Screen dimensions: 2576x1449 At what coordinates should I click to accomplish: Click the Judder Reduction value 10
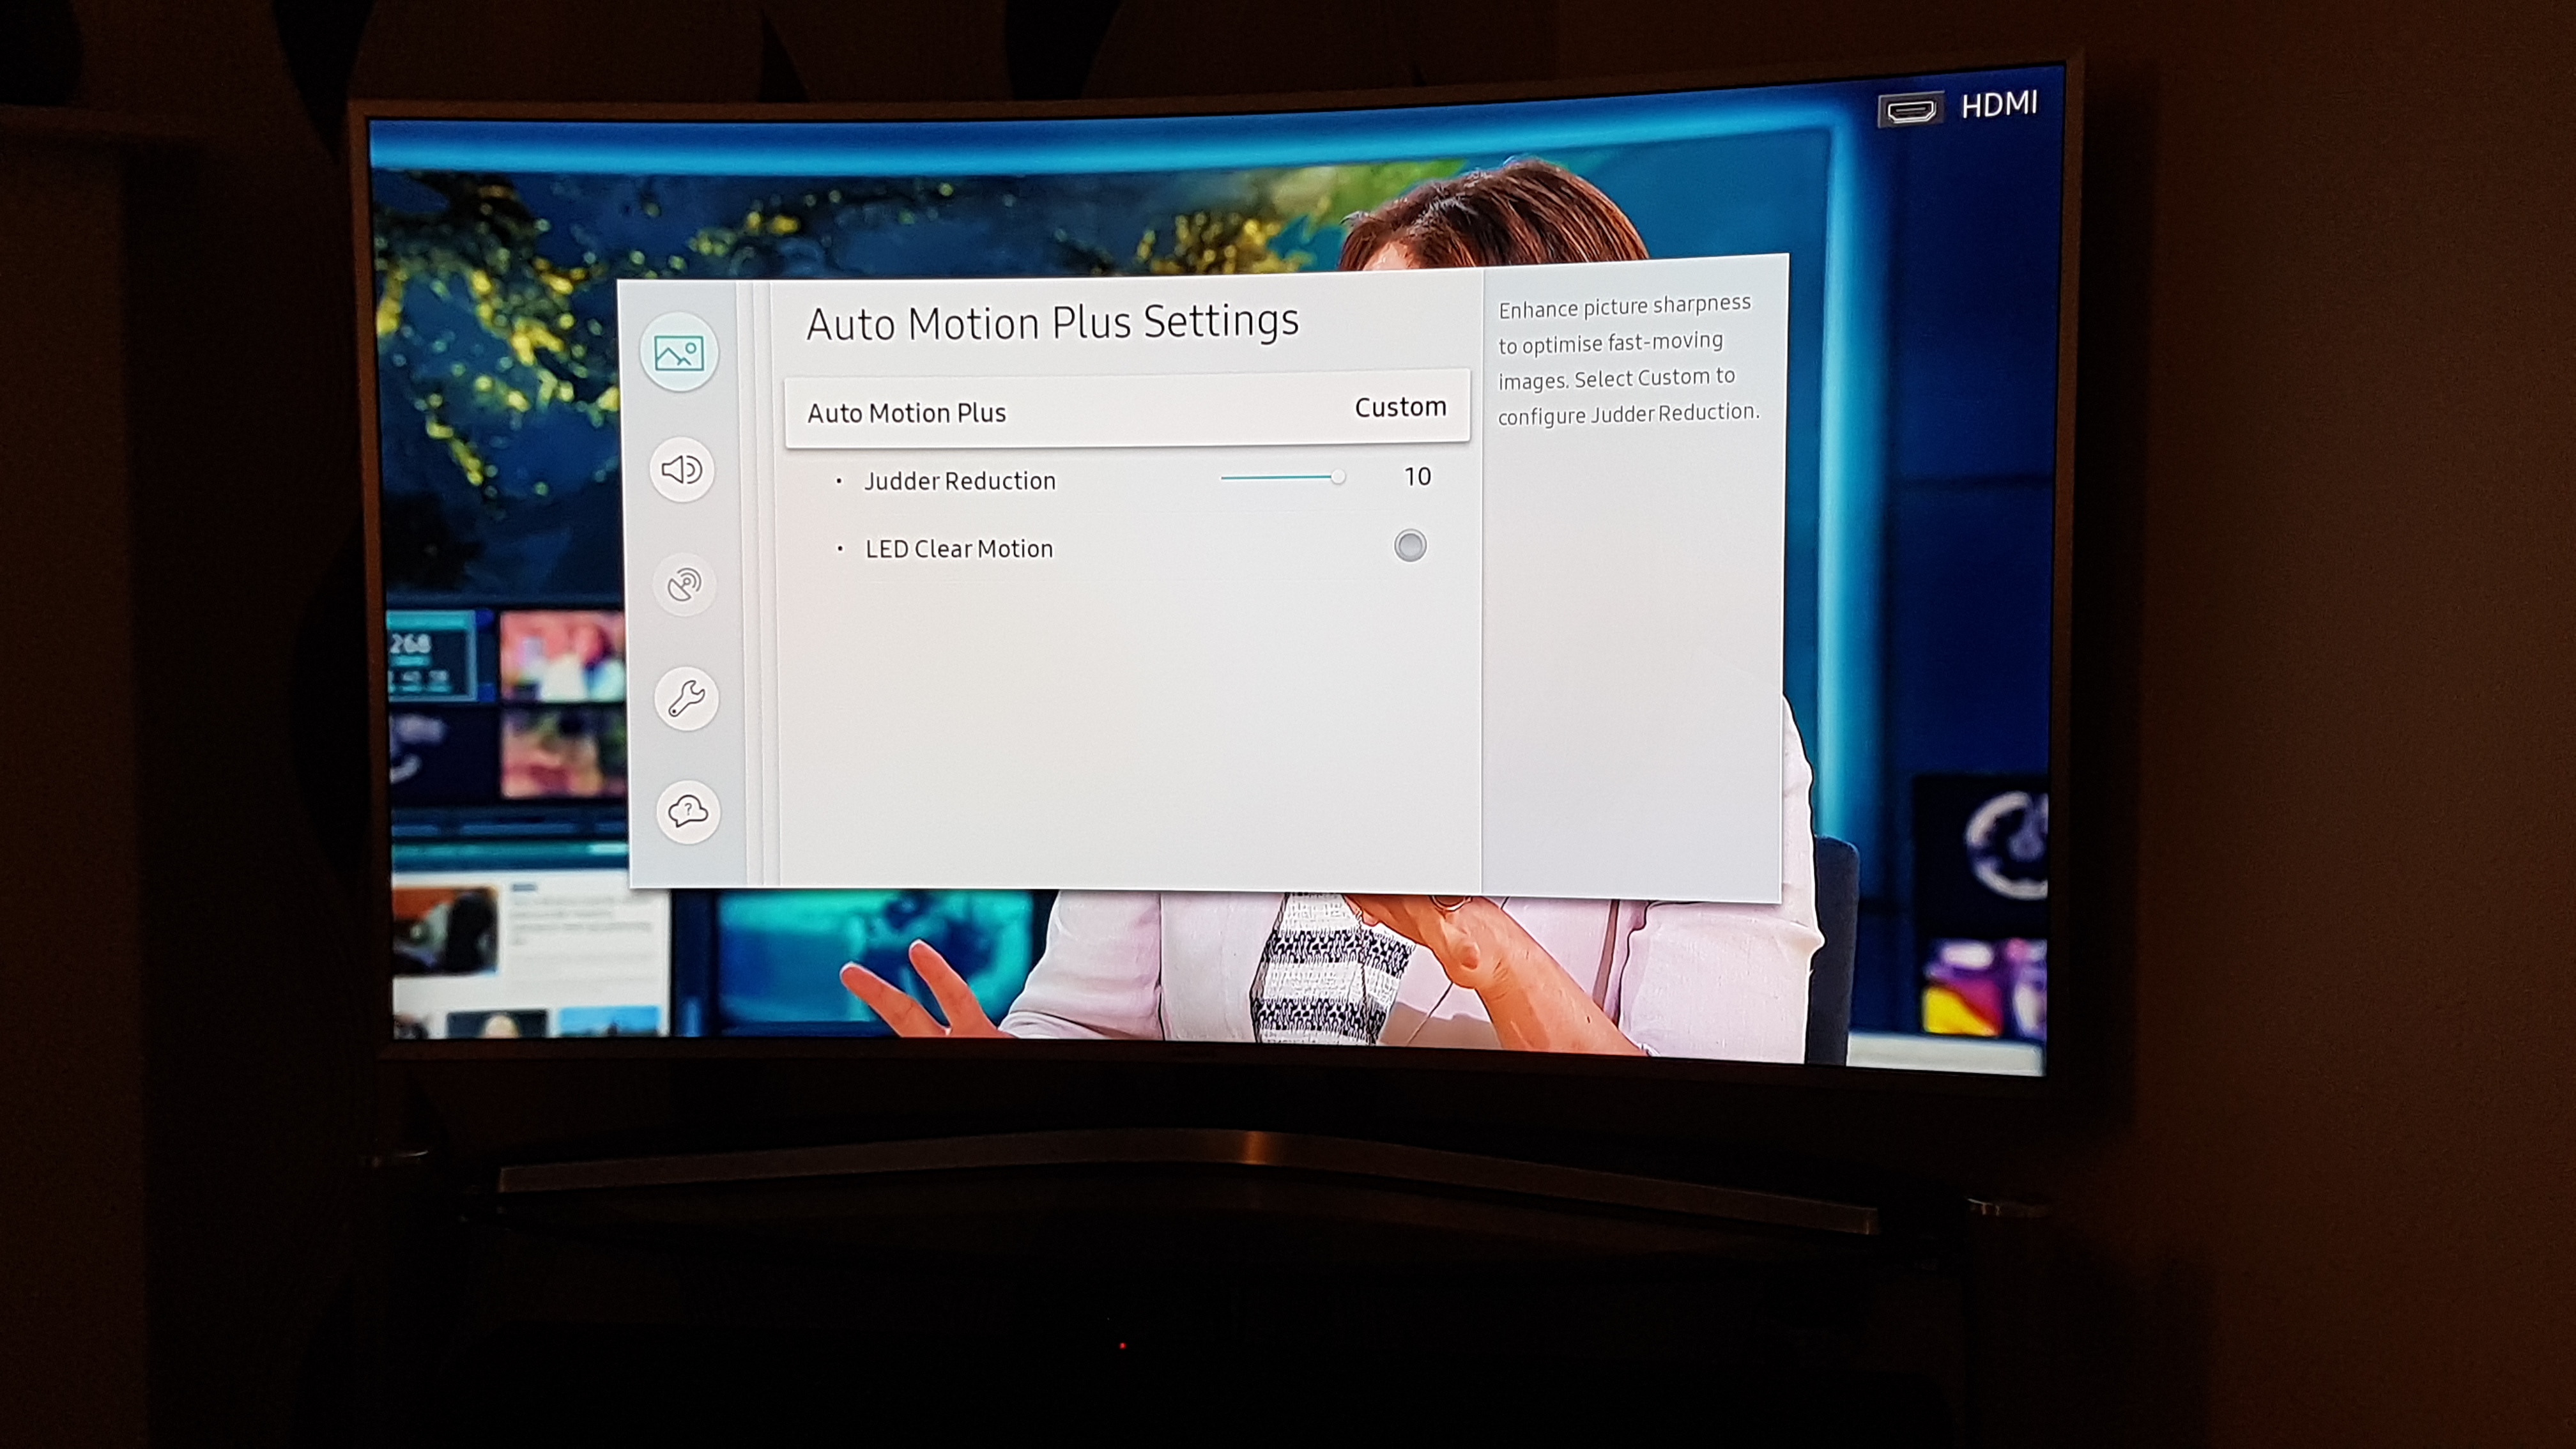pyautogui.click(x=1417, y=477)
